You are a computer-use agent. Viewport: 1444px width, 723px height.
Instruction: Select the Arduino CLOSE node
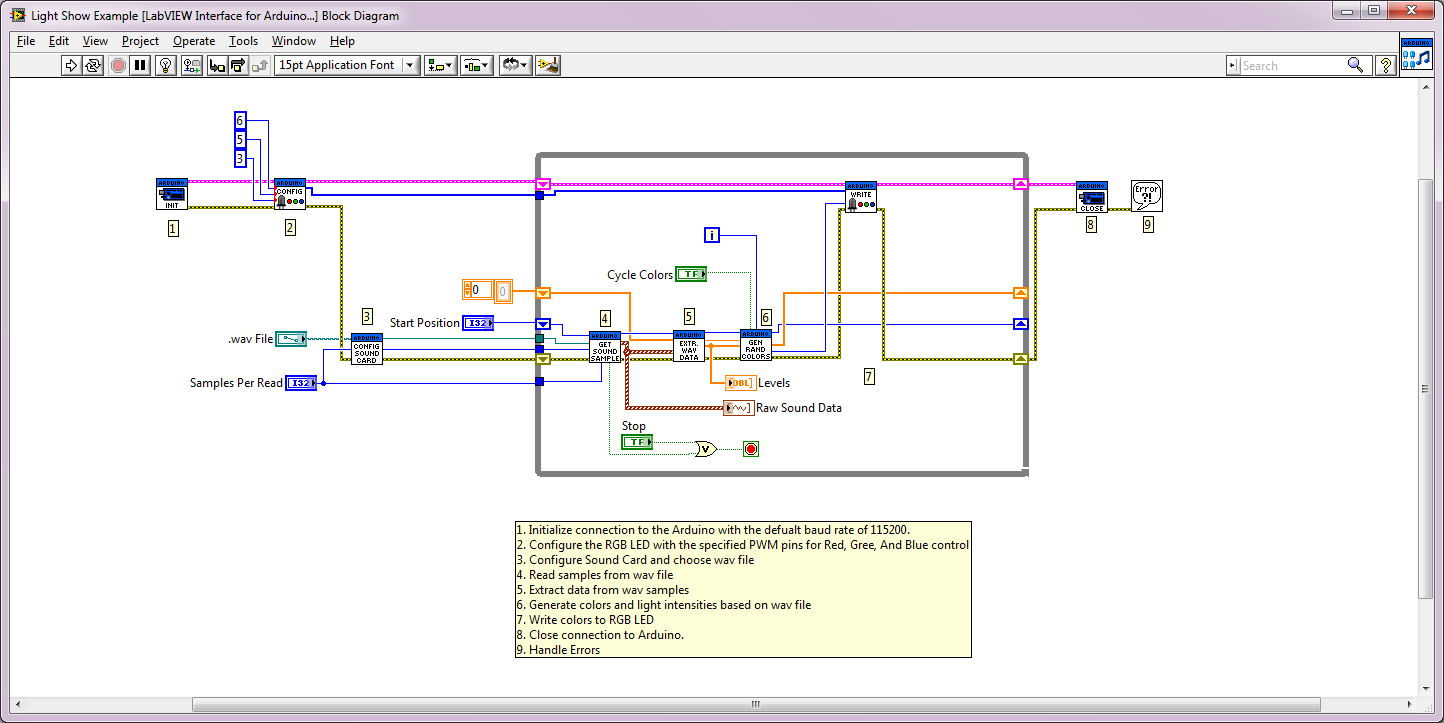tap(1092, 197)
